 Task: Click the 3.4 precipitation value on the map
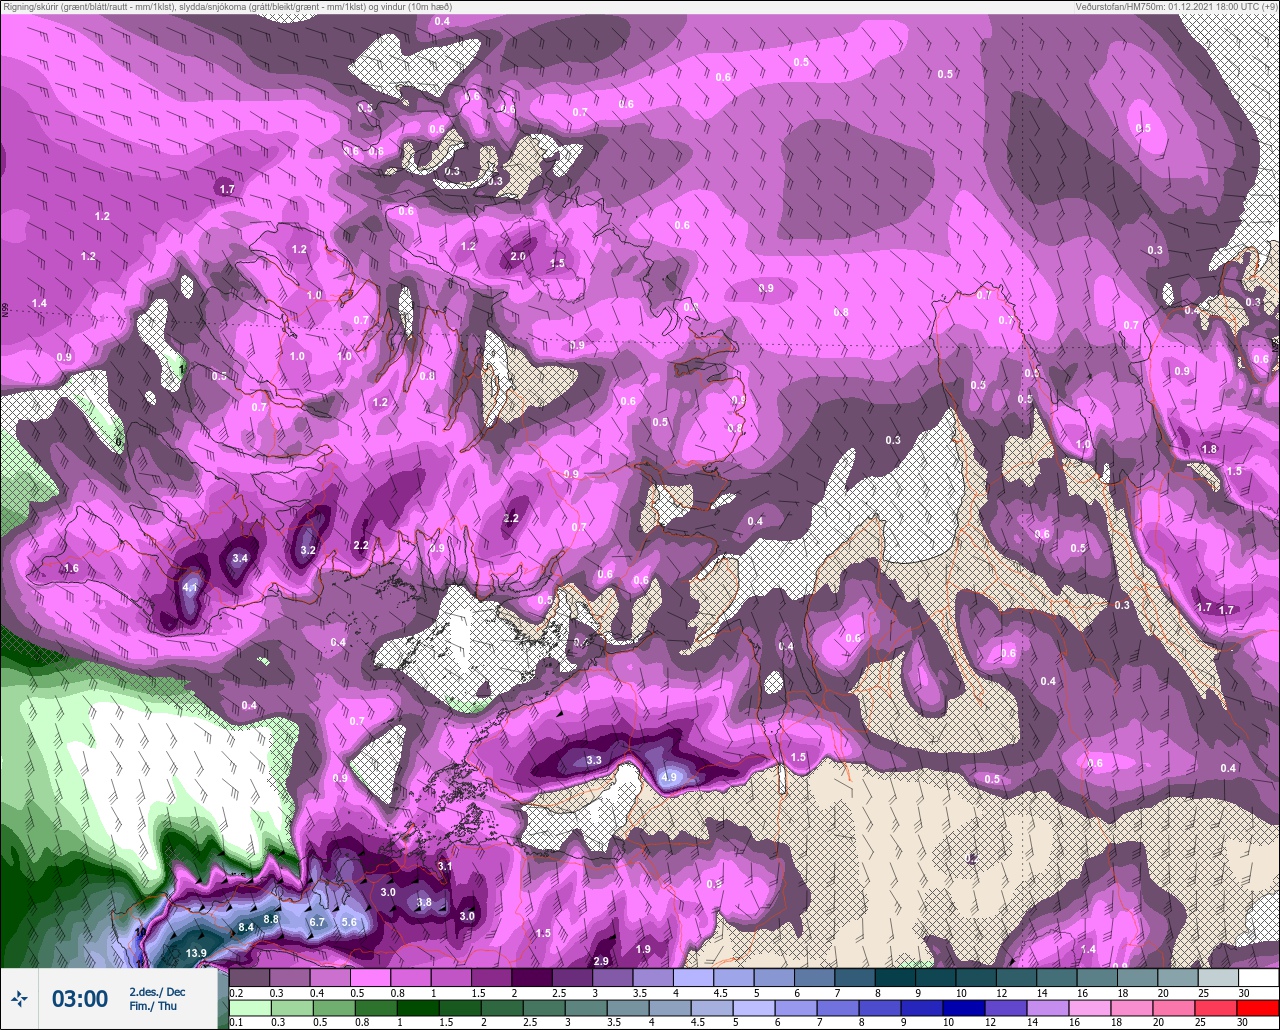click(240, 557)
